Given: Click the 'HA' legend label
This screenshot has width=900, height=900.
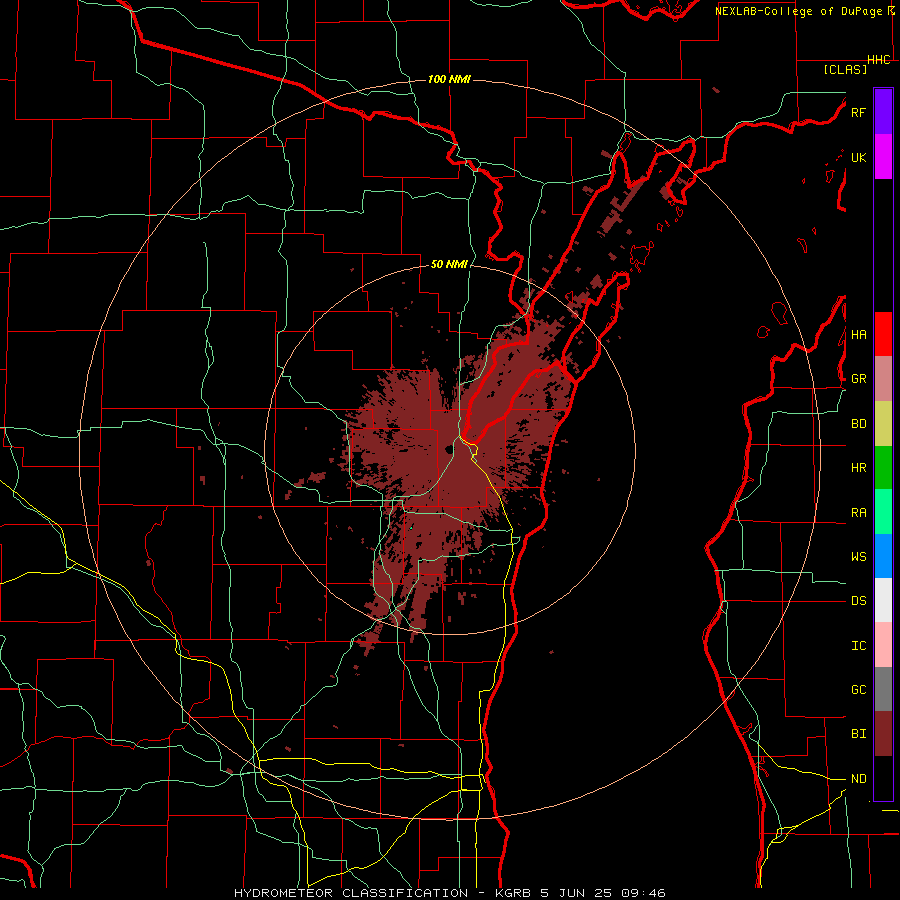Looking at the screenshot, I should click(x=858, y=335).
